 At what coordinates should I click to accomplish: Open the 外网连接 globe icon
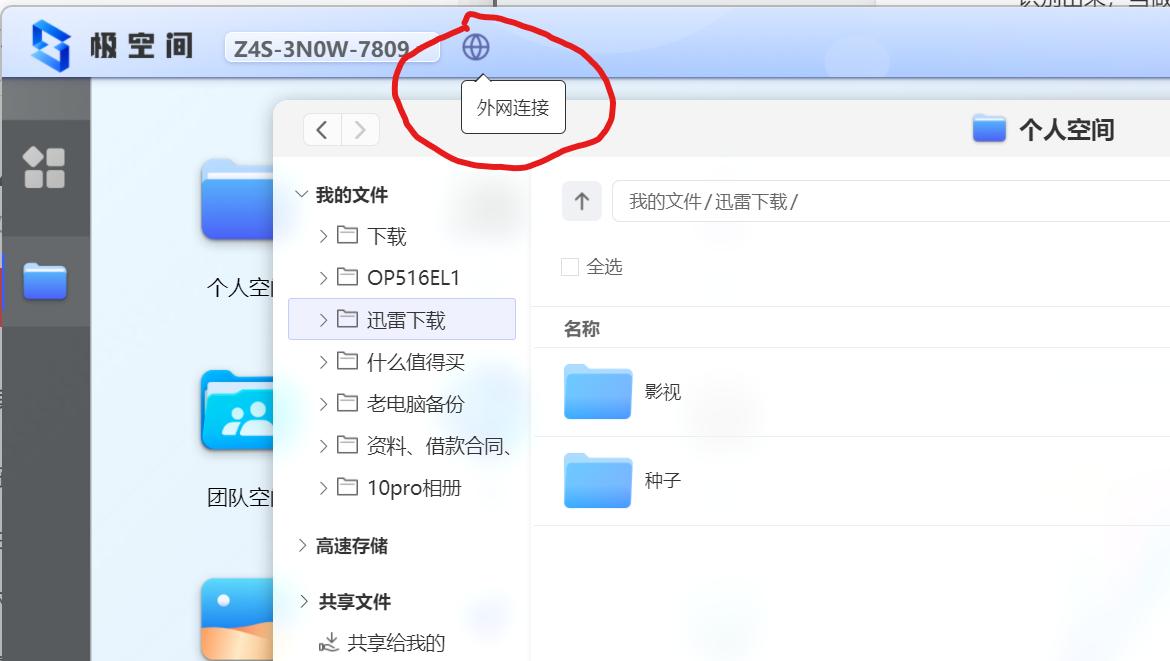click(x=476, y=47)
